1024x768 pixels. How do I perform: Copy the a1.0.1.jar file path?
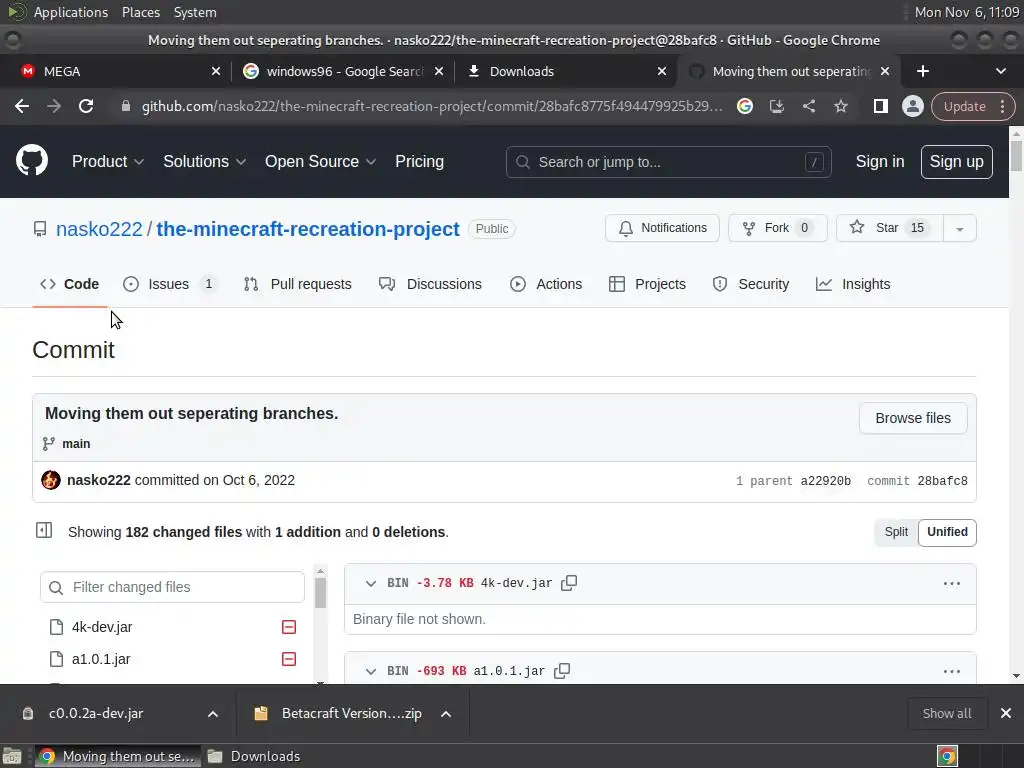[562, 671]
